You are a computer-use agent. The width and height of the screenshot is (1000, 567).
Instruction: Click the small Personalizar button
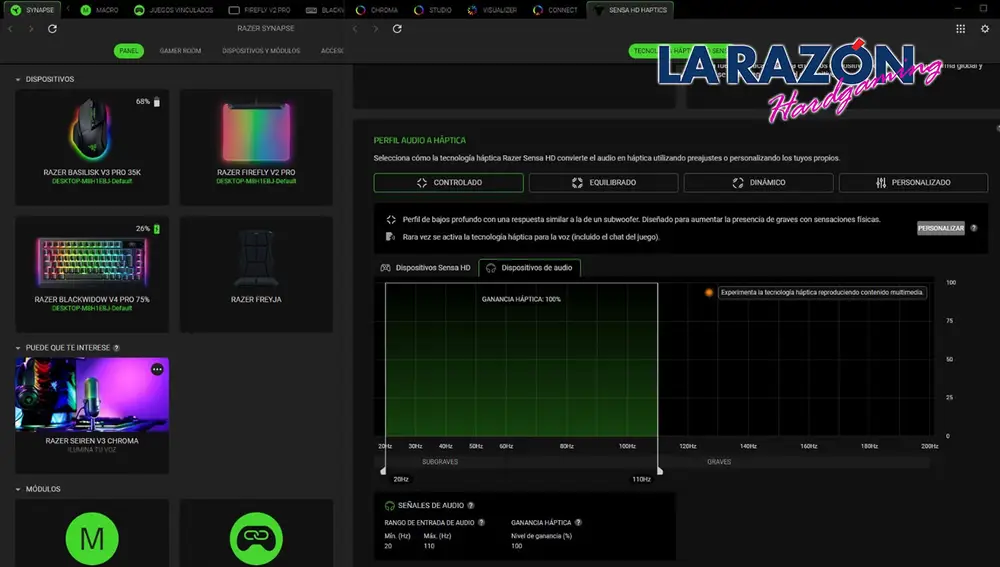(x=941, y=228)
